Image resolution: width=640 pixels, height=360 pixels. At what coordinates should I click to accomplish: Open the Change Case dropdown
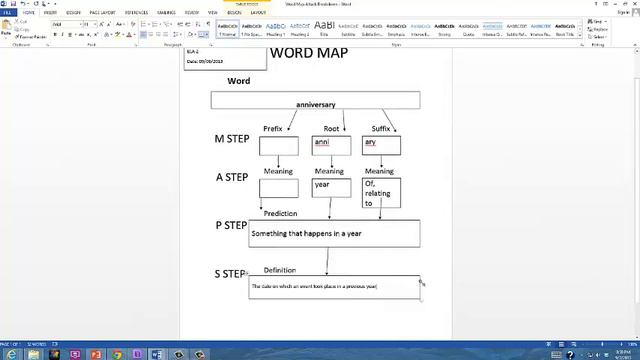120,24
